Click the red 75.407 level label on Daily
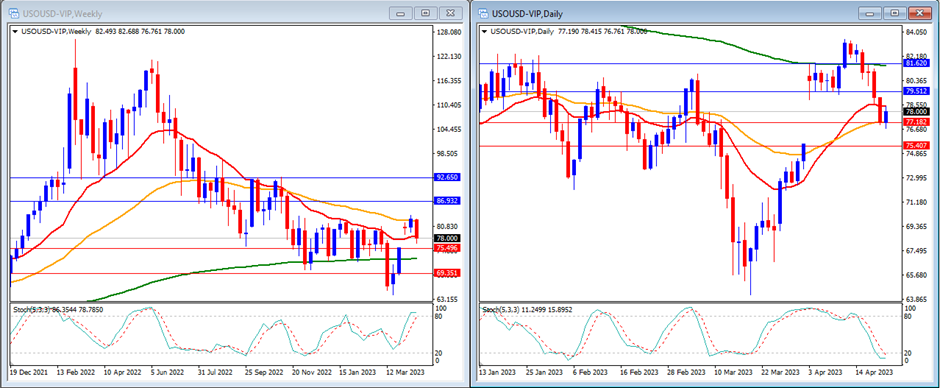The height and width of the screenshot is (388, 940). 917,146
